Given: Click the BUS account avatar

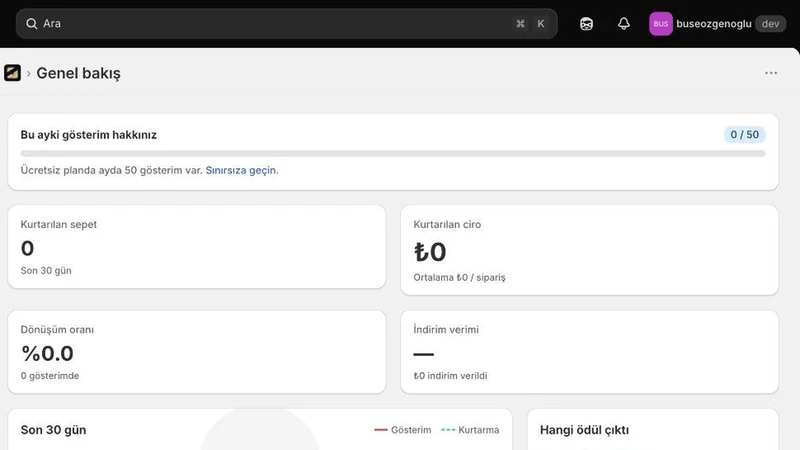Looking at the screenshot, I should tap(661, 23).
